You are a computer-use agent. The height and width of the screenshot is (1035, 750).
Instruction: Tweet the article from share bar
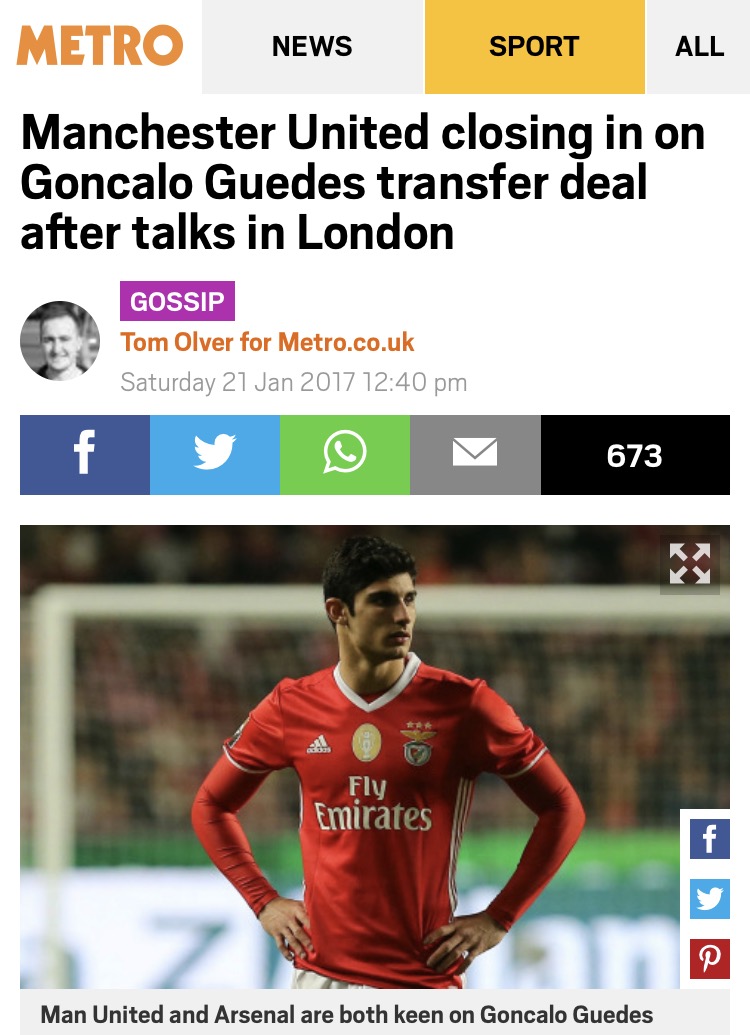click(215, 454)
